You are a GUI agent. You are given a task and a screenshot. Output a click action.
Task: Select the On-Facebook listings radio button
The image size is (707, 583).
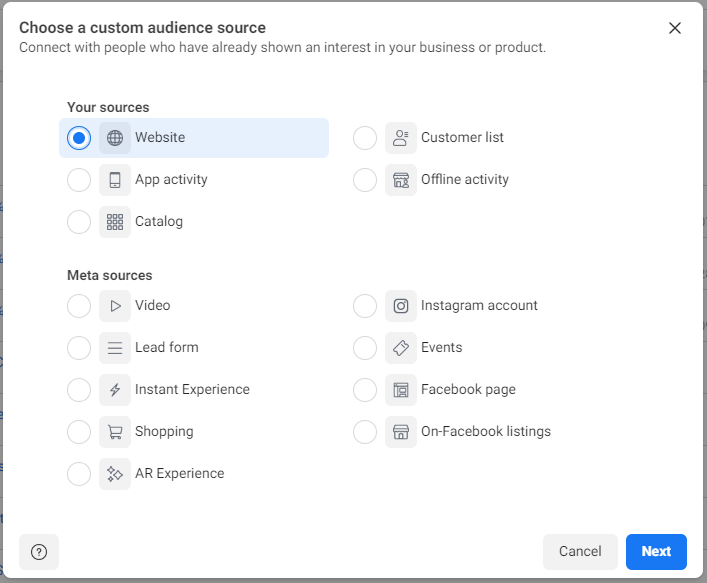(x=365, y=432)
